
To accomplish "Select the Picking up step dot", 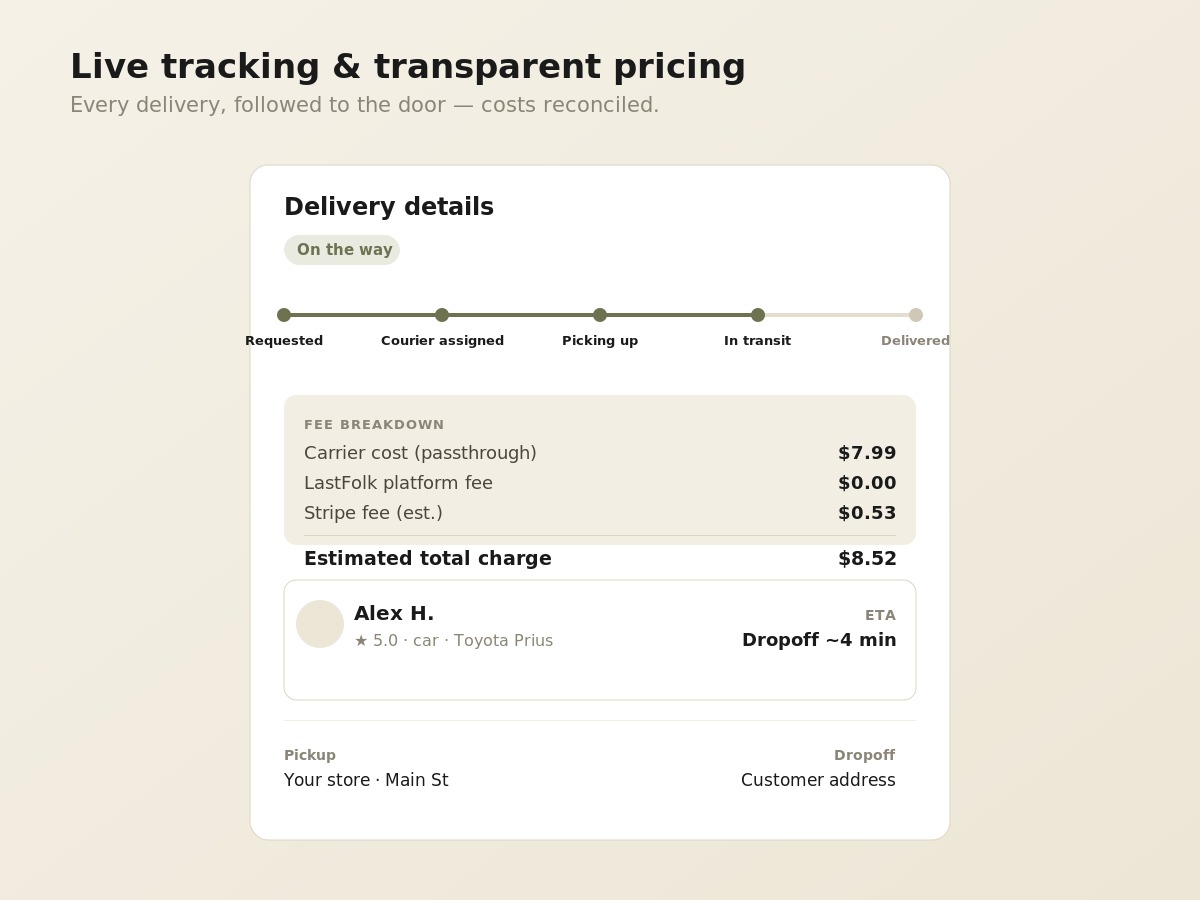I will tap(600, 315).
